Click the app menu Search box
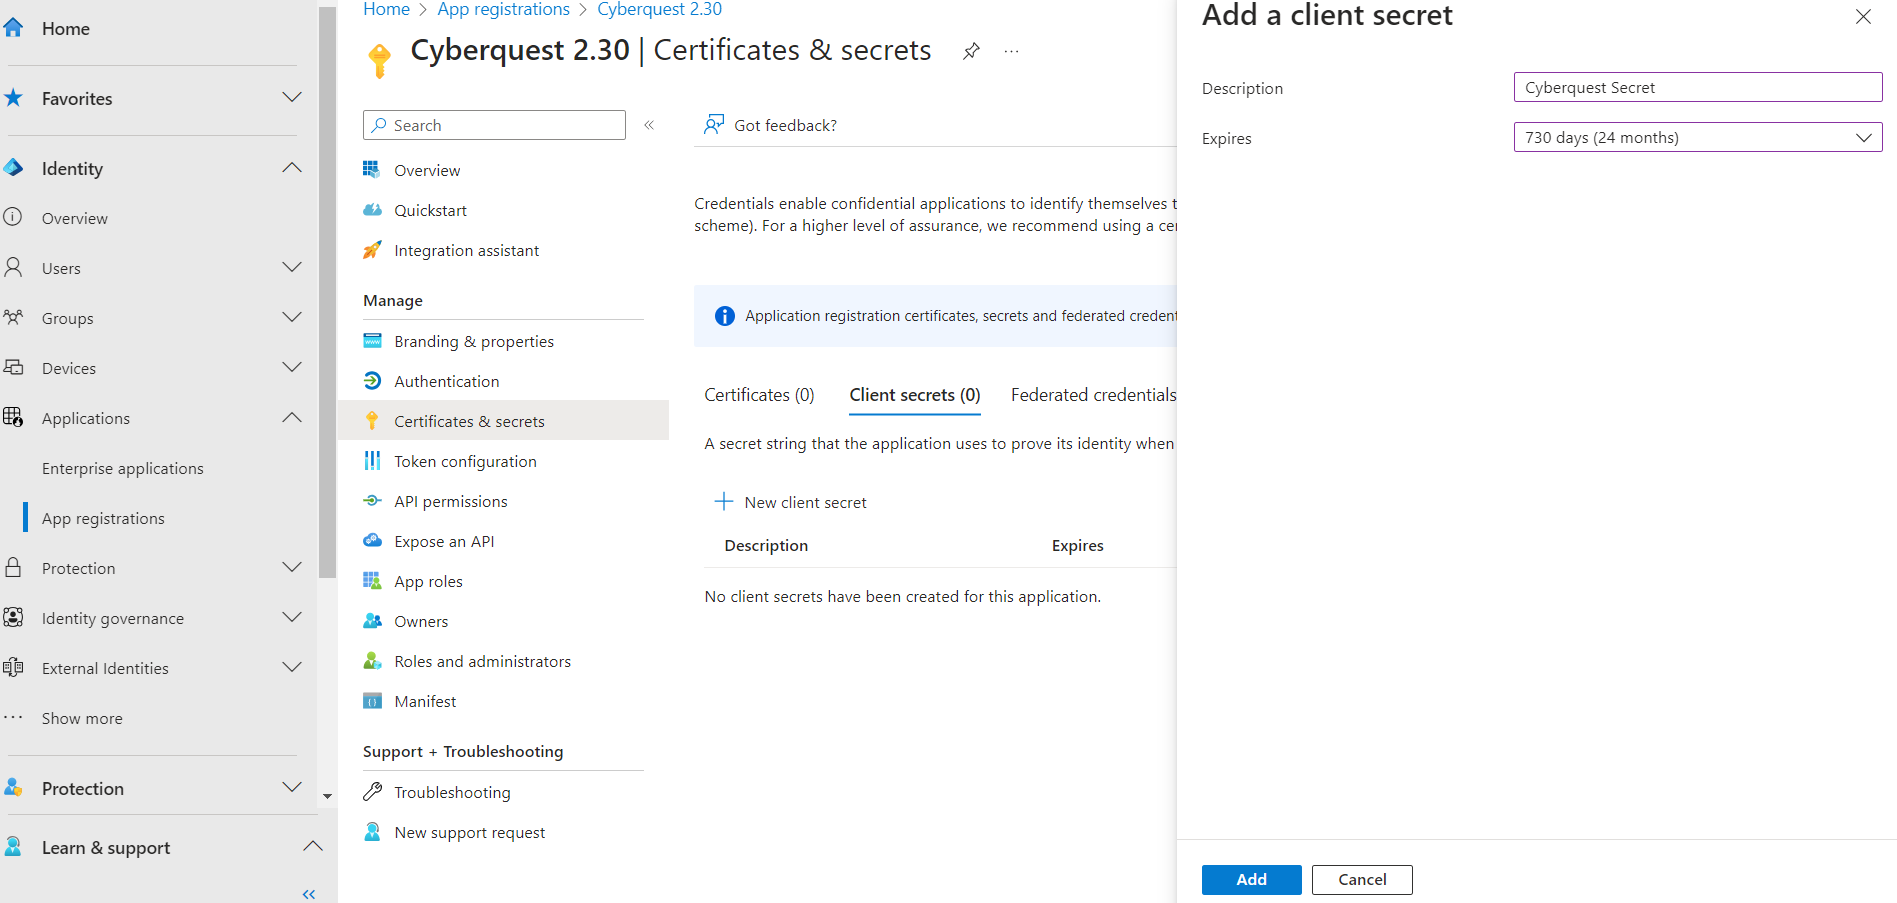This screenshot has height=903, width=1897. 494,125
